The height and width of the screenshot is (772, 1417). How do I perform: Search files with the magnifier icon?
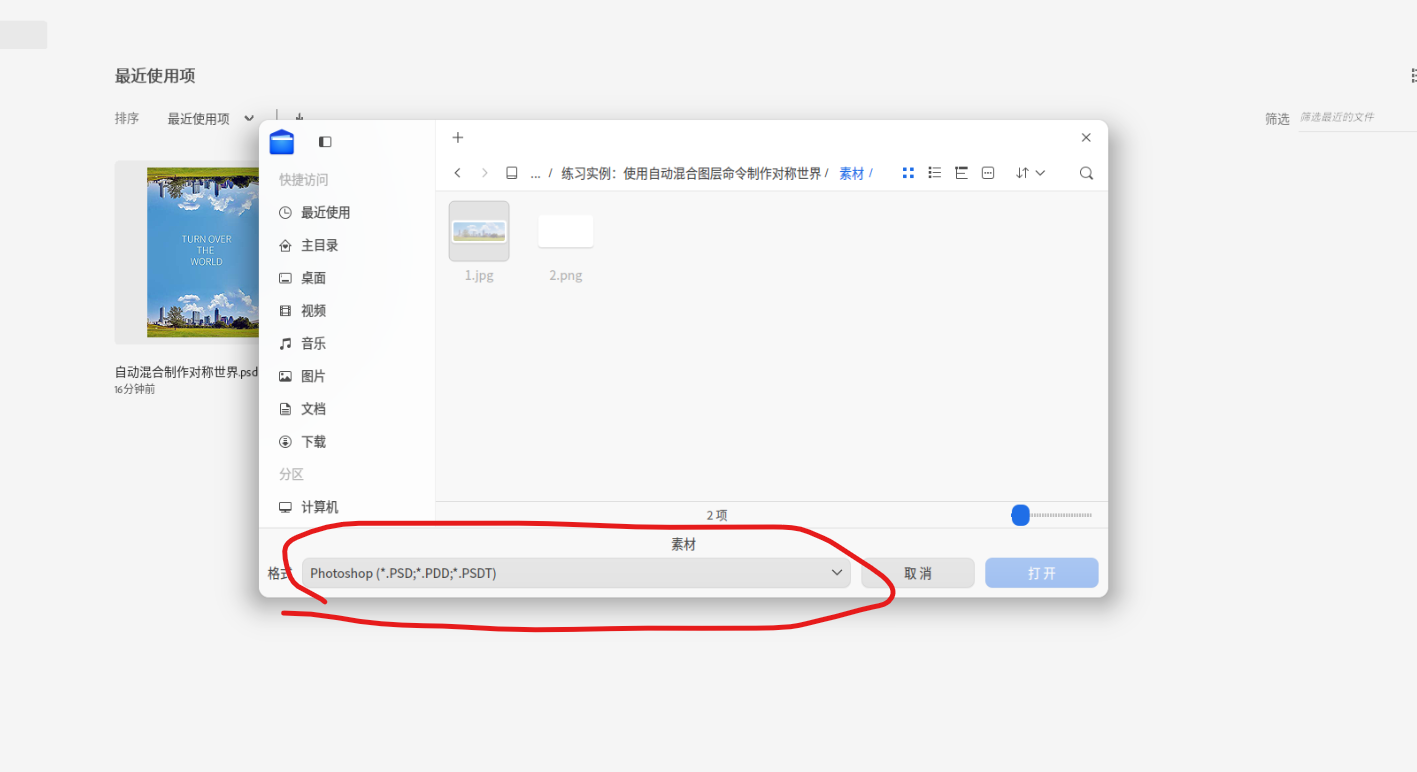point(1086,173)
